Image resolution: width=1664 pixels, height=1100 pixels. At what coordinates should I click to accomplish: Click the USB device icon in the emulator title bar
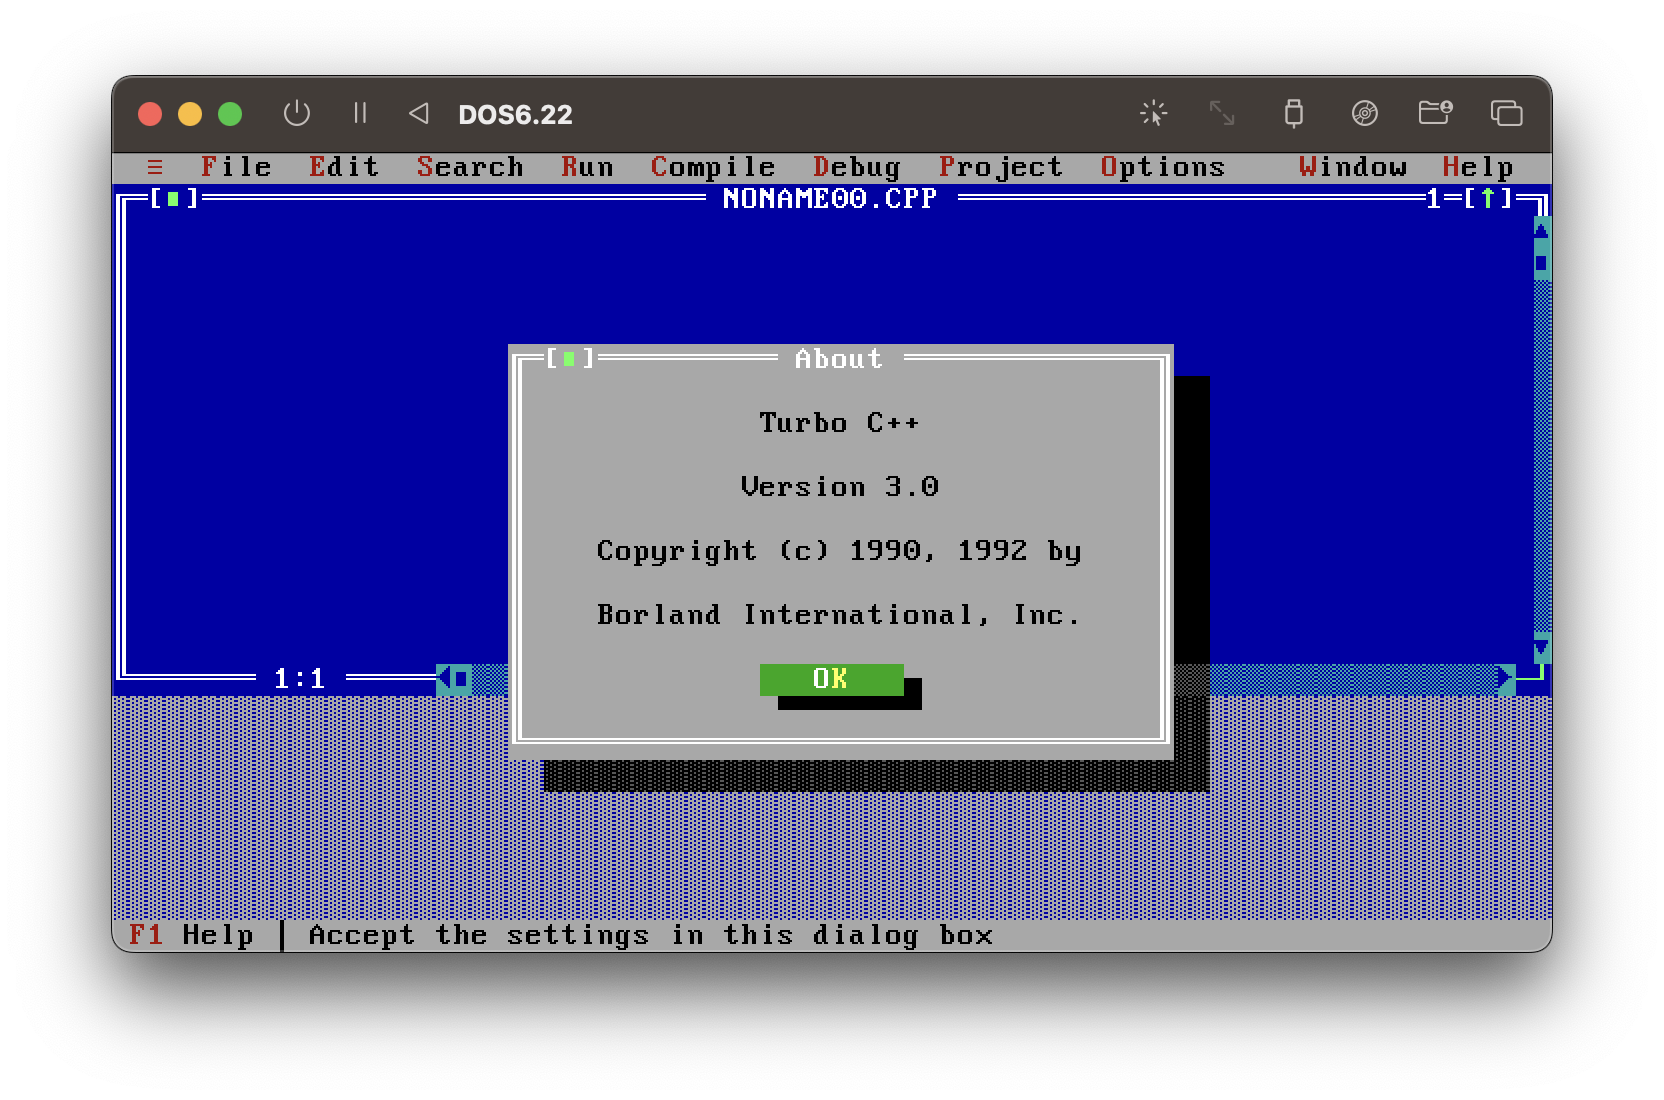tap(1294, 114)
